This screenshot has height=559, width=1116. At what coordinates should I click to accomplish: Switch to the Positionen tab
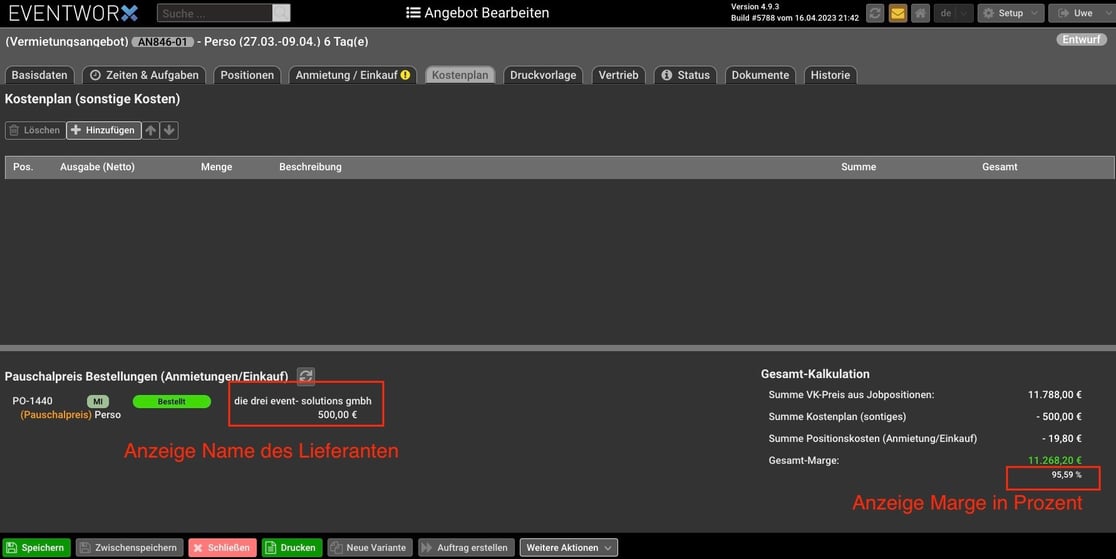(247, 75)
